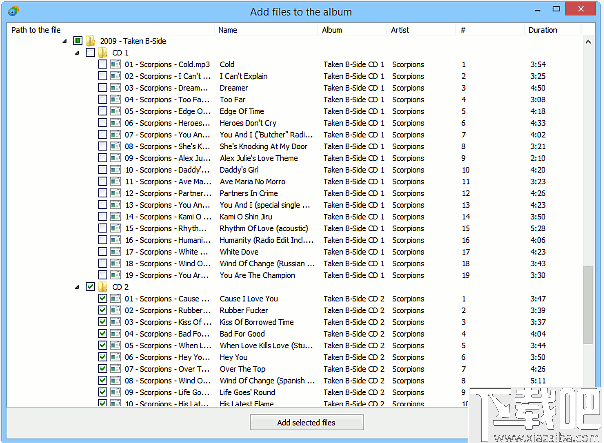Collapse the CD 2 folder node

77,287
